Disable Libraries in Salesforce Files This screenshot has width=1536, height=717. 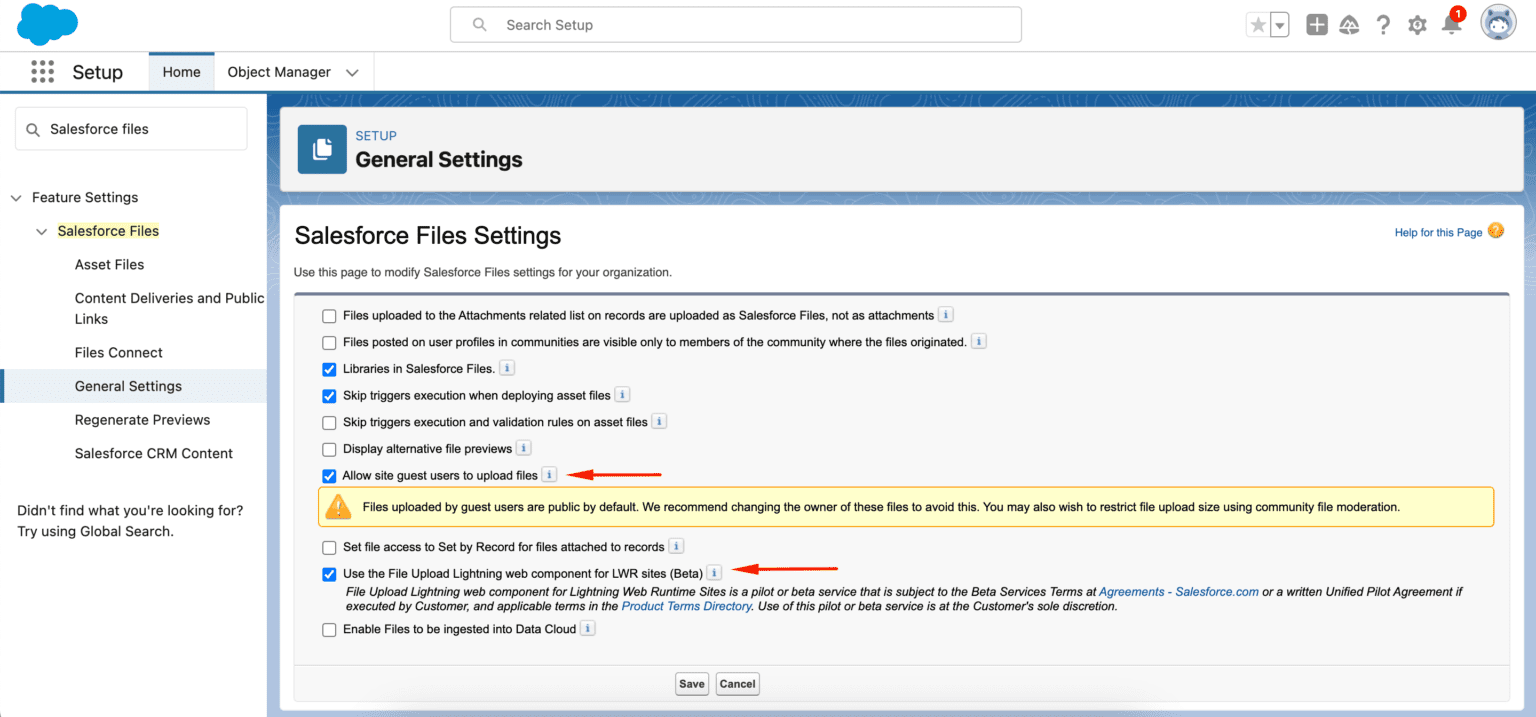tap(329, 369)
